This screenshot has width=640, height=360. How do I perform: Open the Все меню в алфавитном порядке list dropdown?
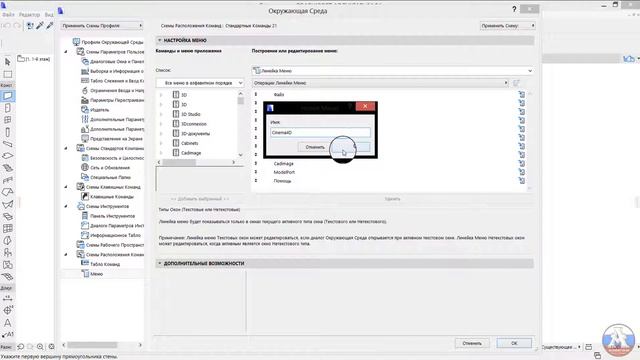(200, 83)
